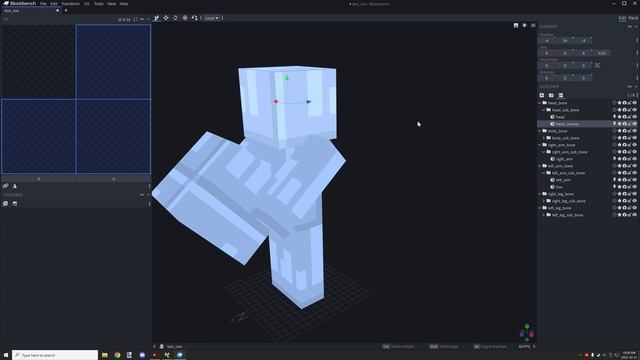Viewport: 640px width, 360px height.
Task: Toggle visibility eye of right_arm cube
Action: coord(635,159)
